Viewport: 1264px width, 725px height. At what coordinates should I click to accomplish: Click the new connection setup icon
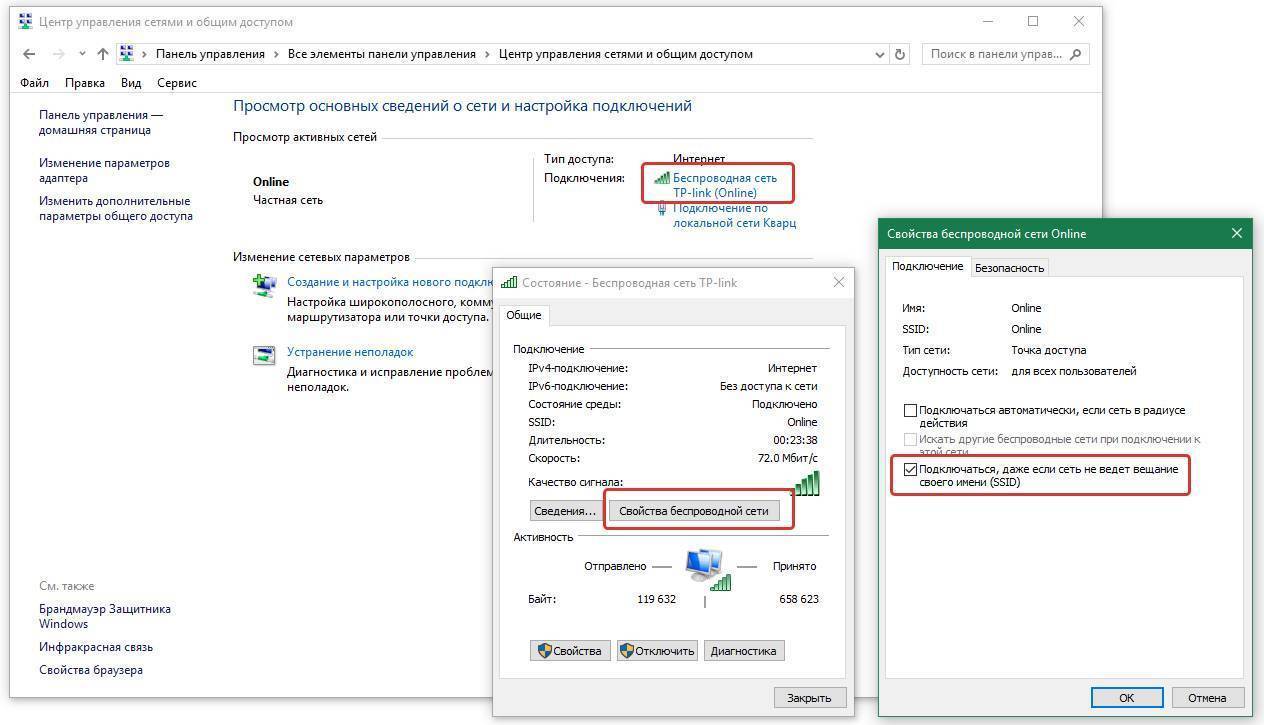point(264,286)
